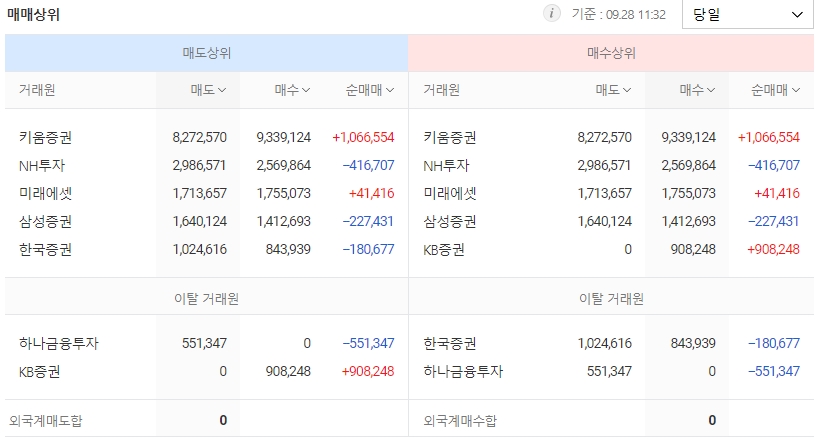This screenshot has width=818, height=443.
Task: Click KB증권 in the 매수상위 top five
Action: [444, 249]
